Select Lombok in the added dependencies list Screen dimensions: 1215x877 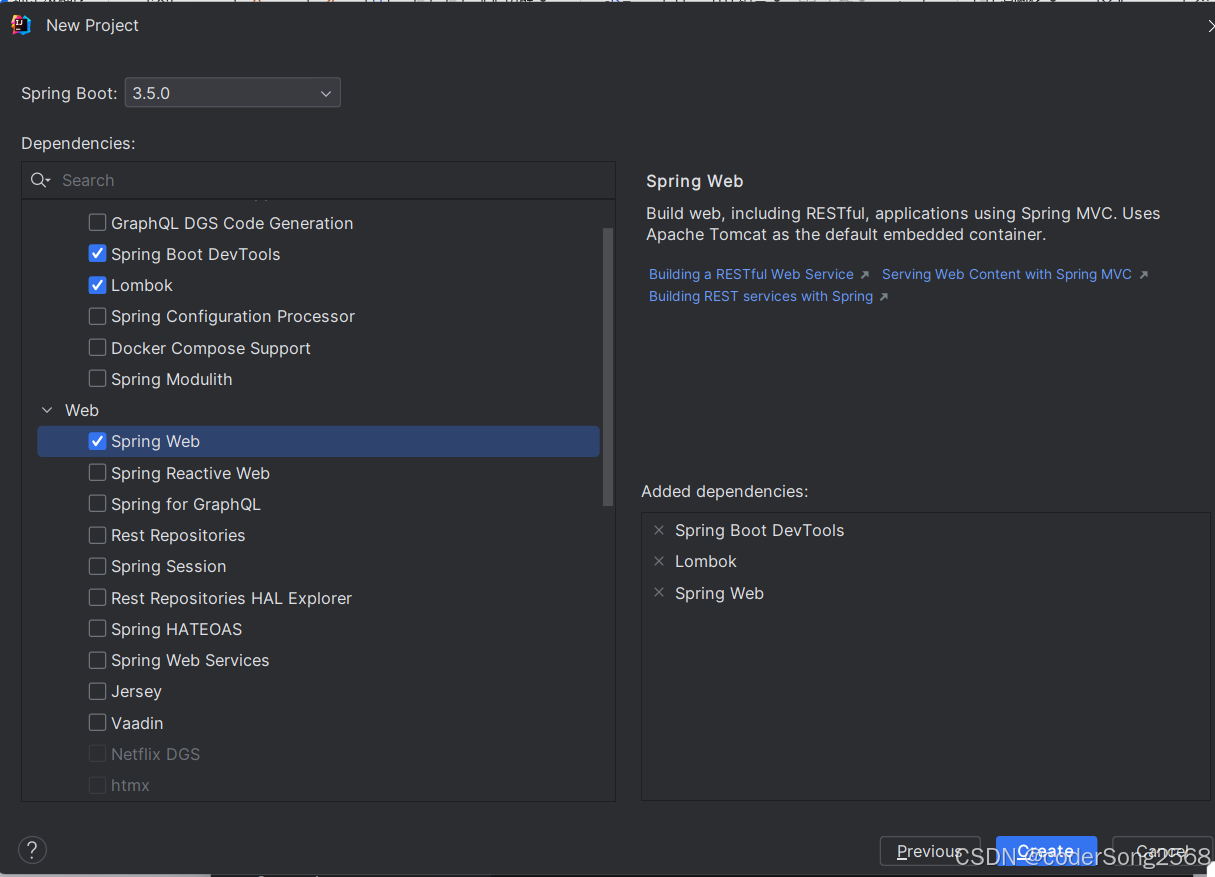pyautogui.click(x=705, y=561)
